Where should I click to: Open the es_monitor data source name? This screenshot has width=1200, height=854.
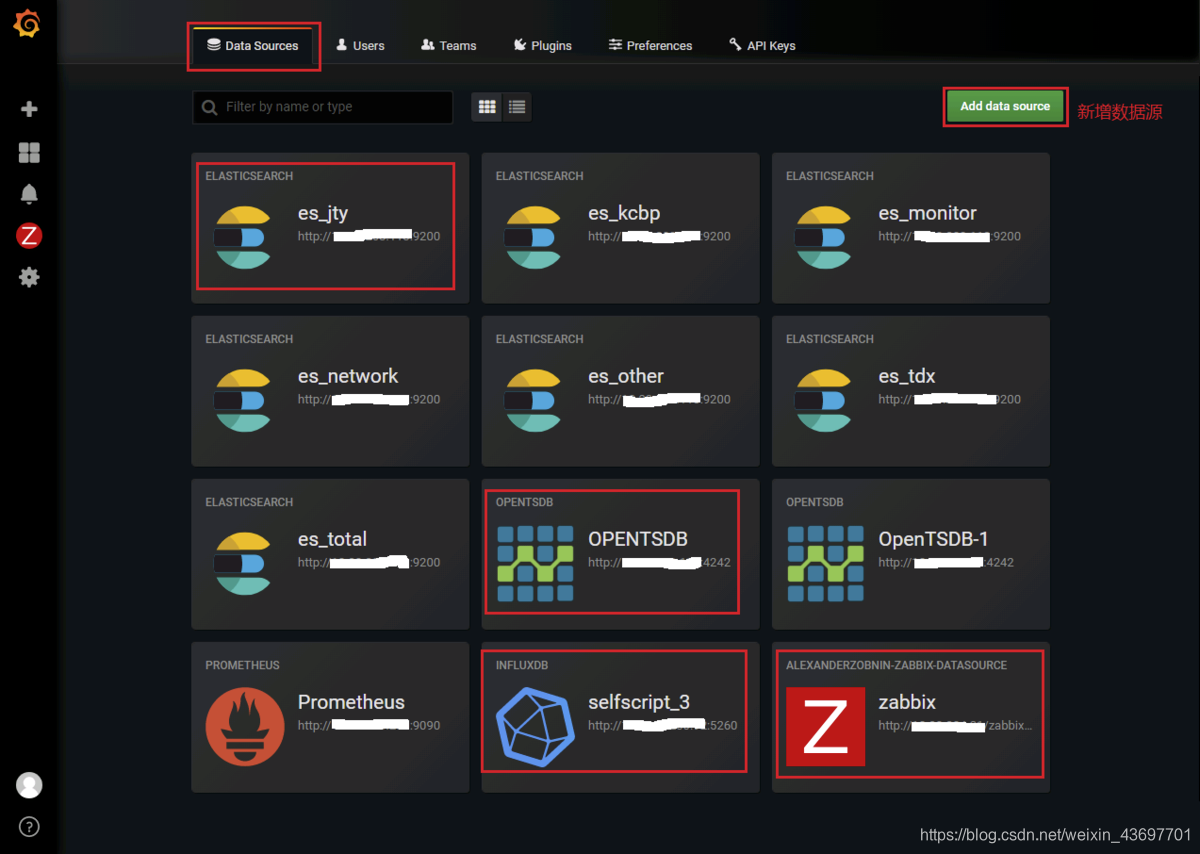point(927,213)
